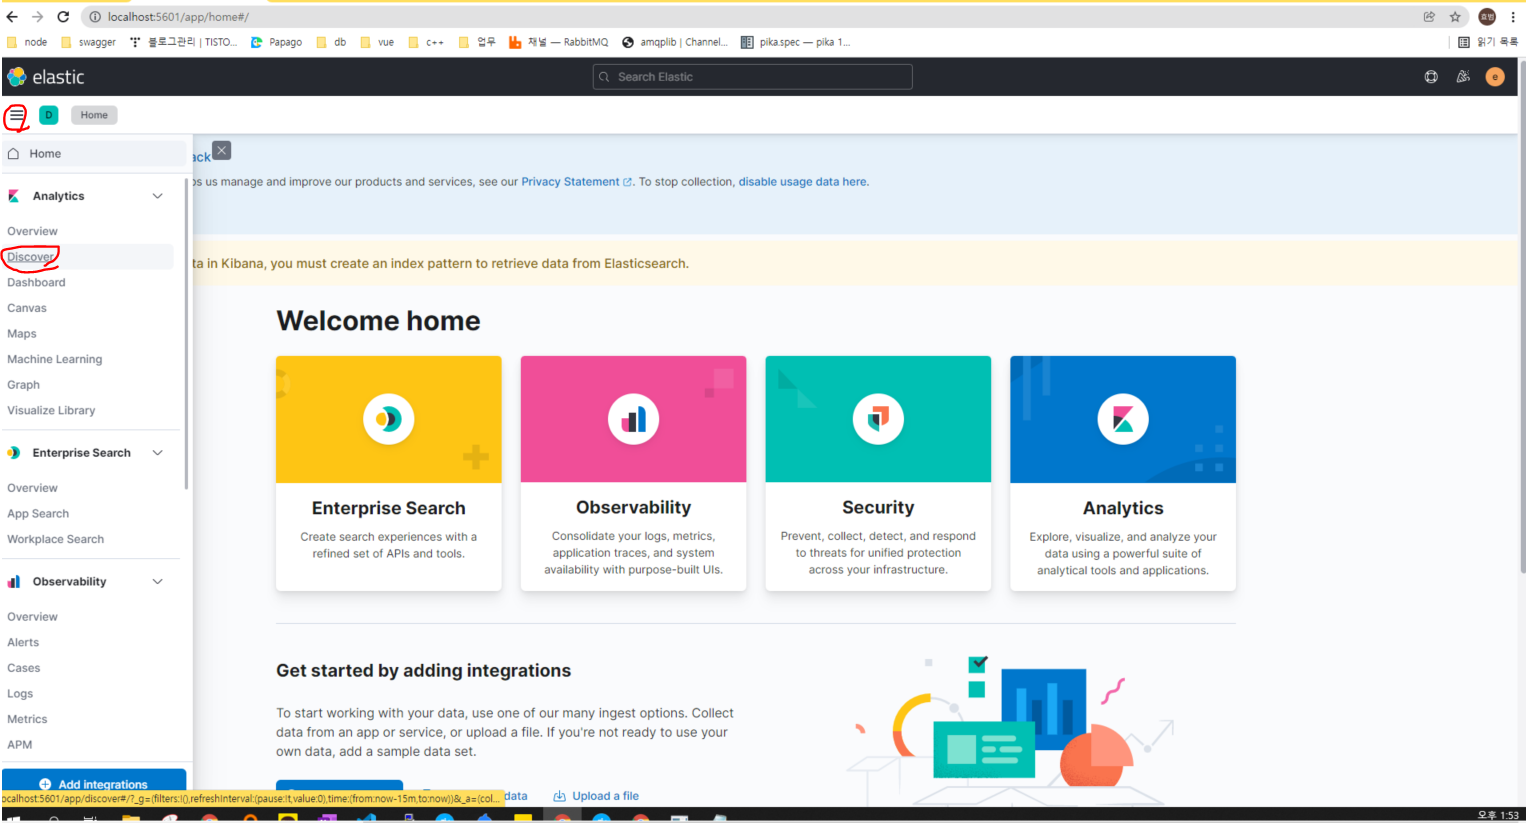Open the vue bookmark folder
1526x823 pixels.
click(x=377, y=42)
